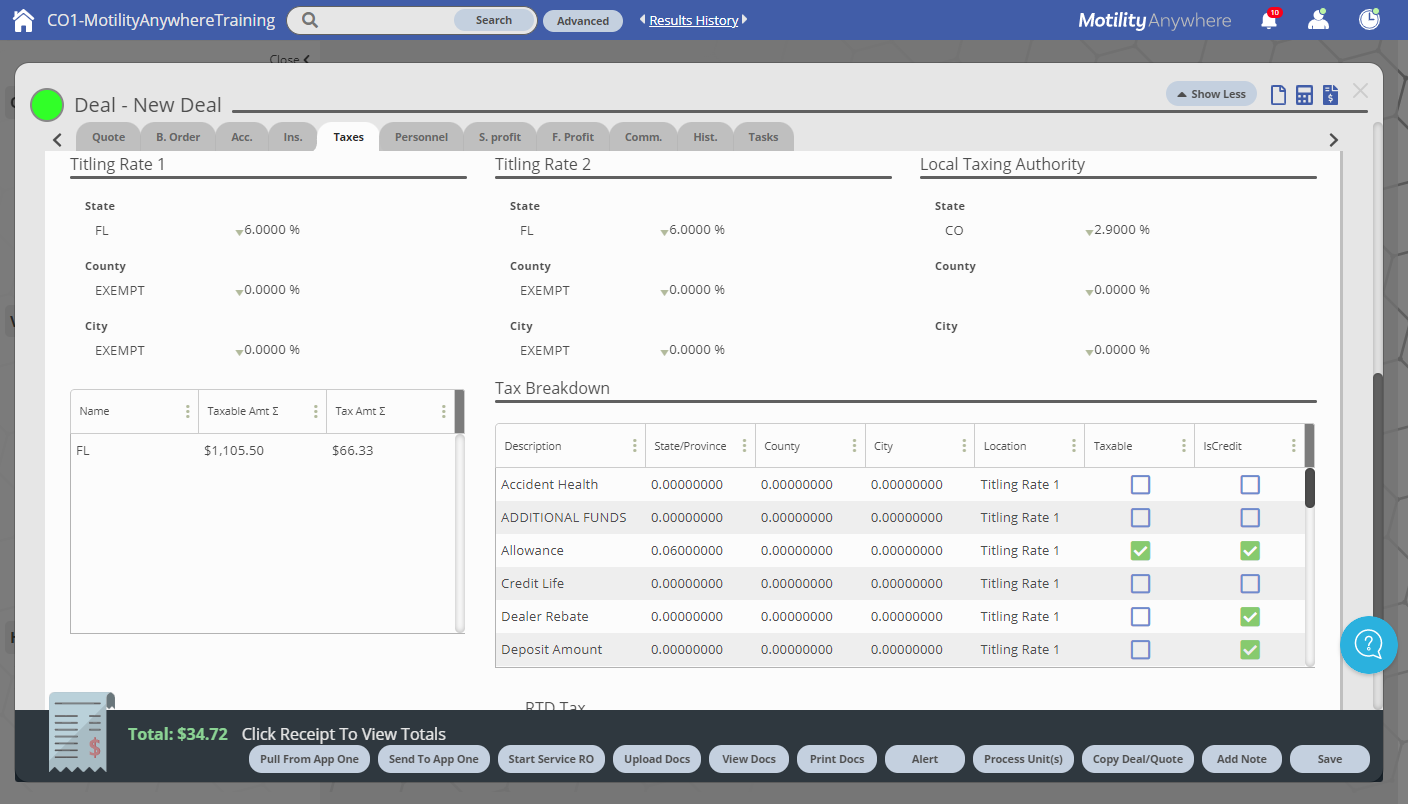Open the help chat bubble

(1368, 645)
